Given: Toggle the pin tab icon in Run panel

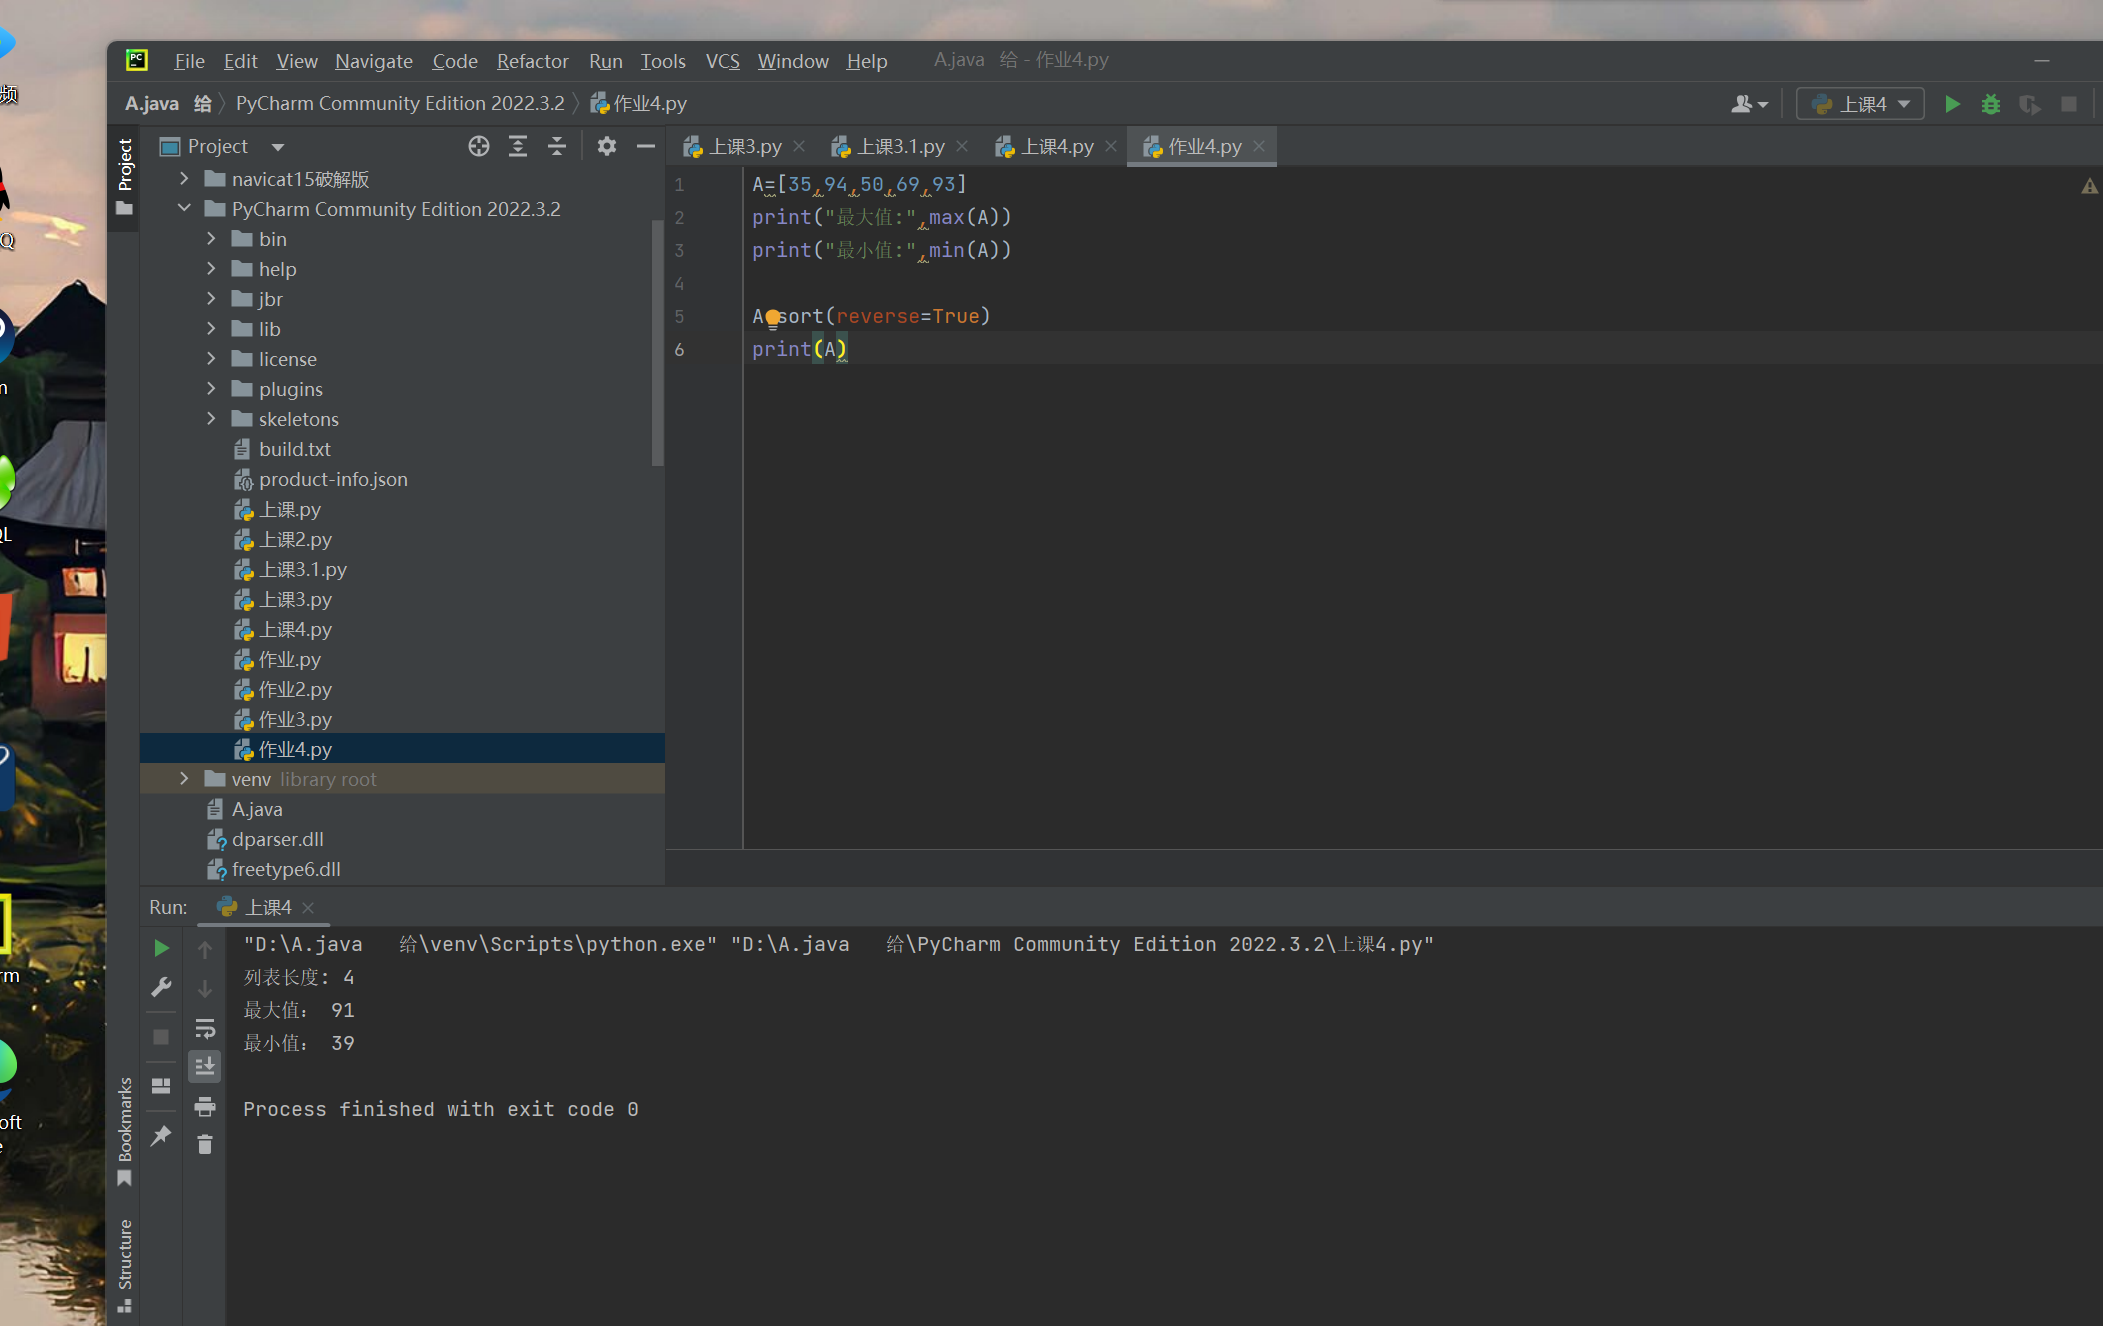Looking at the screenshot, I should click(x=161, y=1136).
